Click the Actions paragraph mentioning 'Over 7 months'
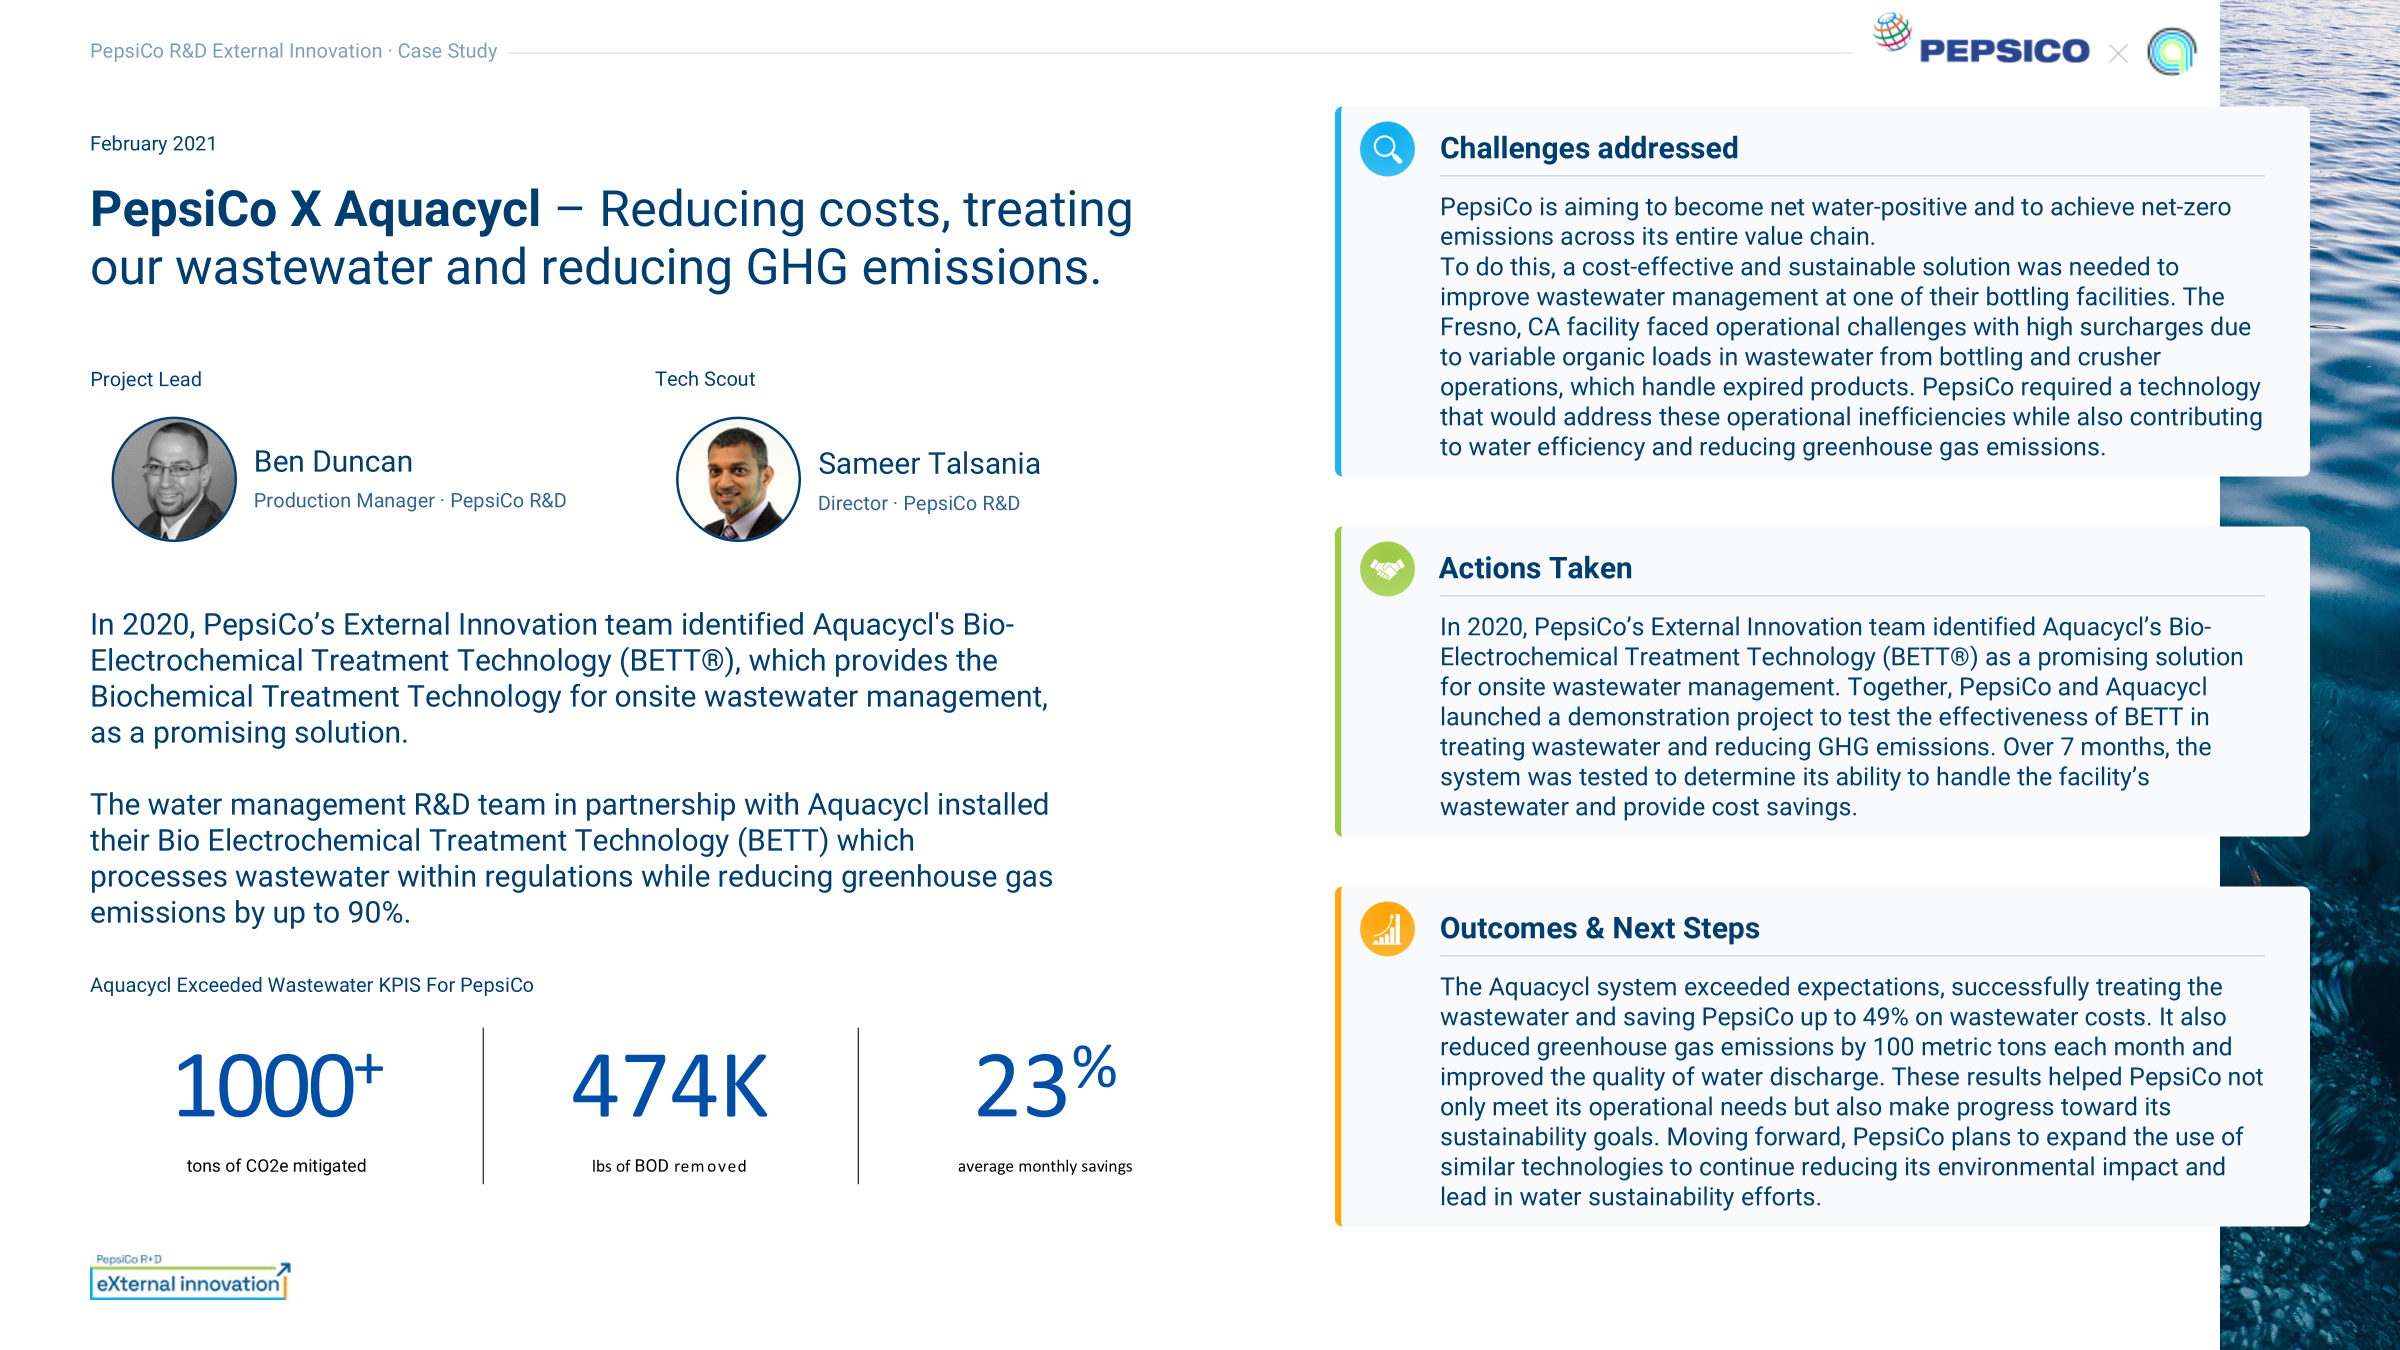2400x1350 pixels. point(1842,716)
